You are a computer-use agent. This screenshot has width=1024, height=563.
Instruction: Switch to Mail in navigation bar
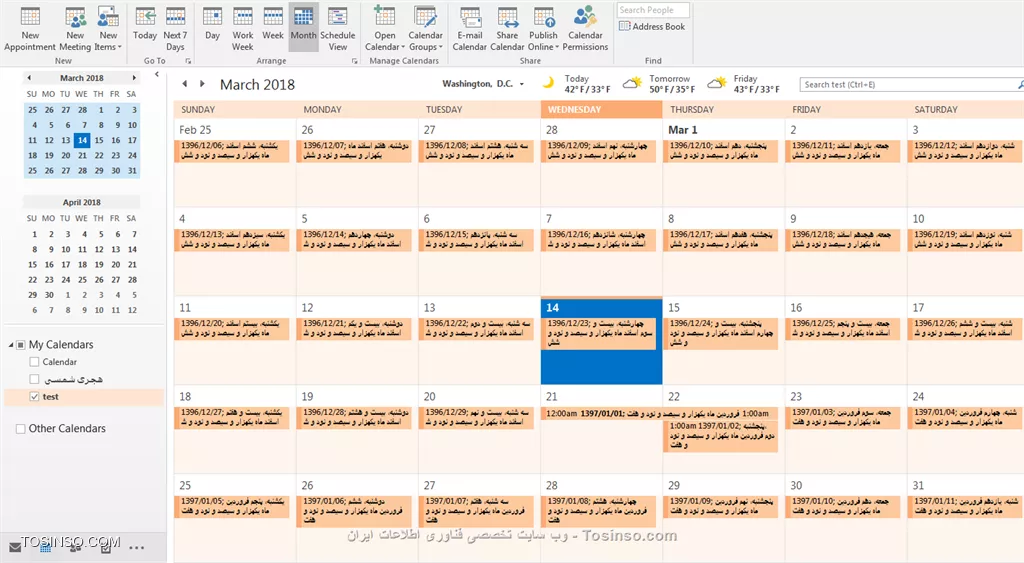coord(15,547)
